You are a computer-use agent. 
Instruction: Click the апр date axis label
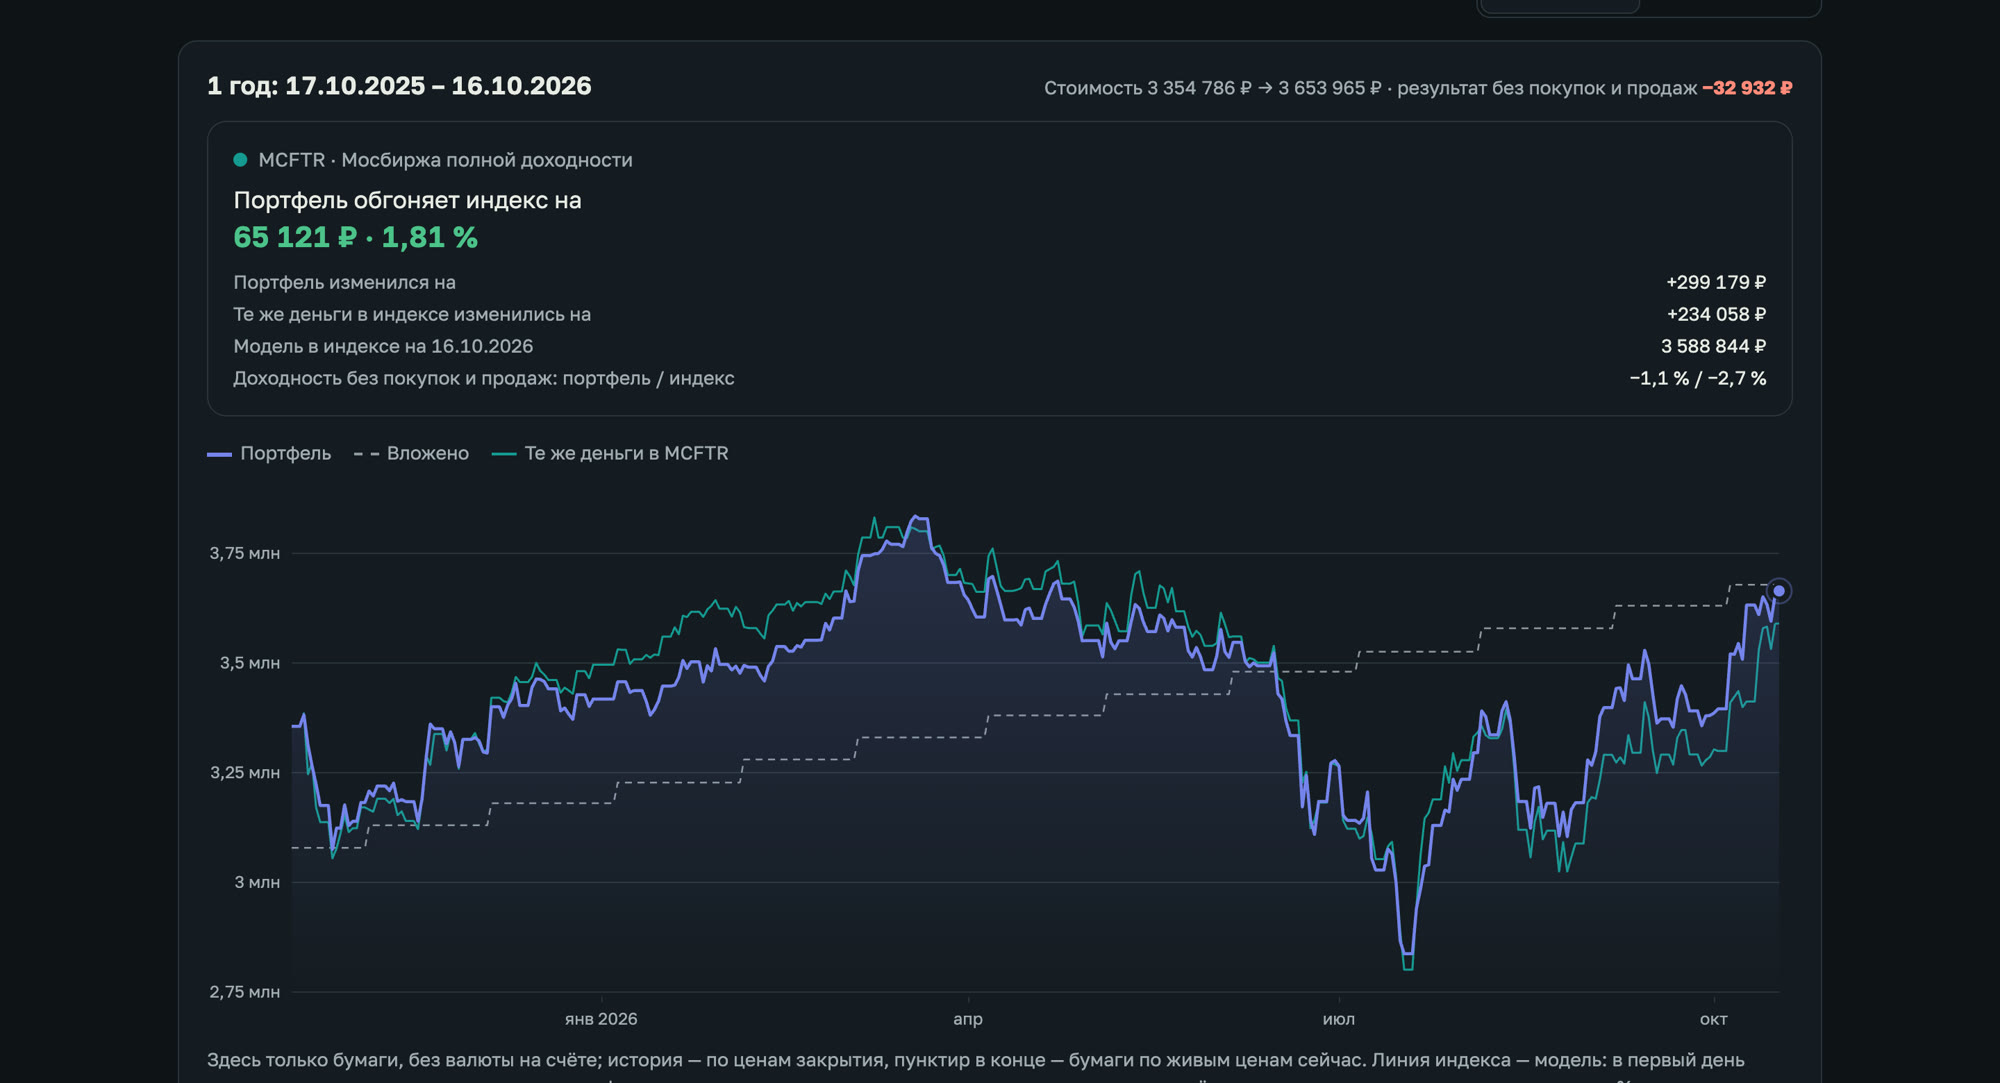(968, 1019)
